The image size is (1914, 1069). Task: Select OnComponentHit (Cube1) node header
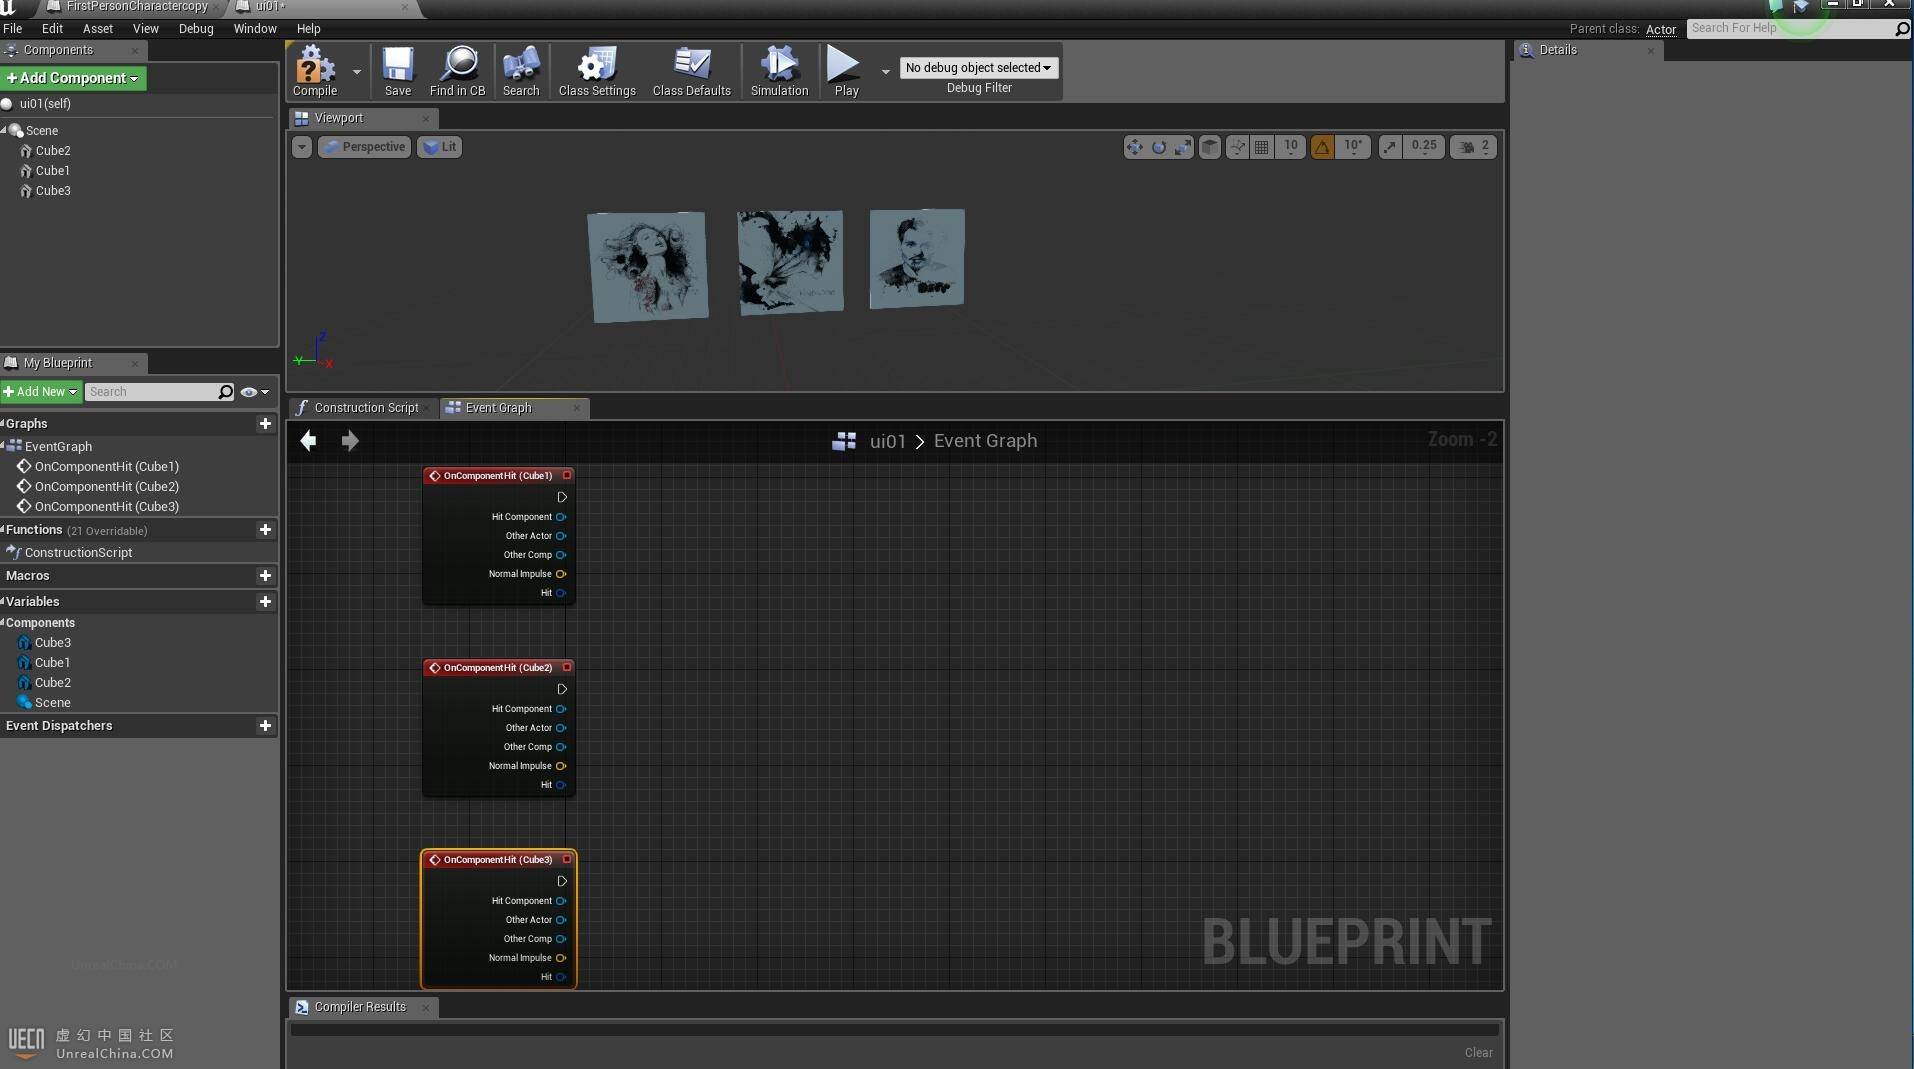point(498,476)
